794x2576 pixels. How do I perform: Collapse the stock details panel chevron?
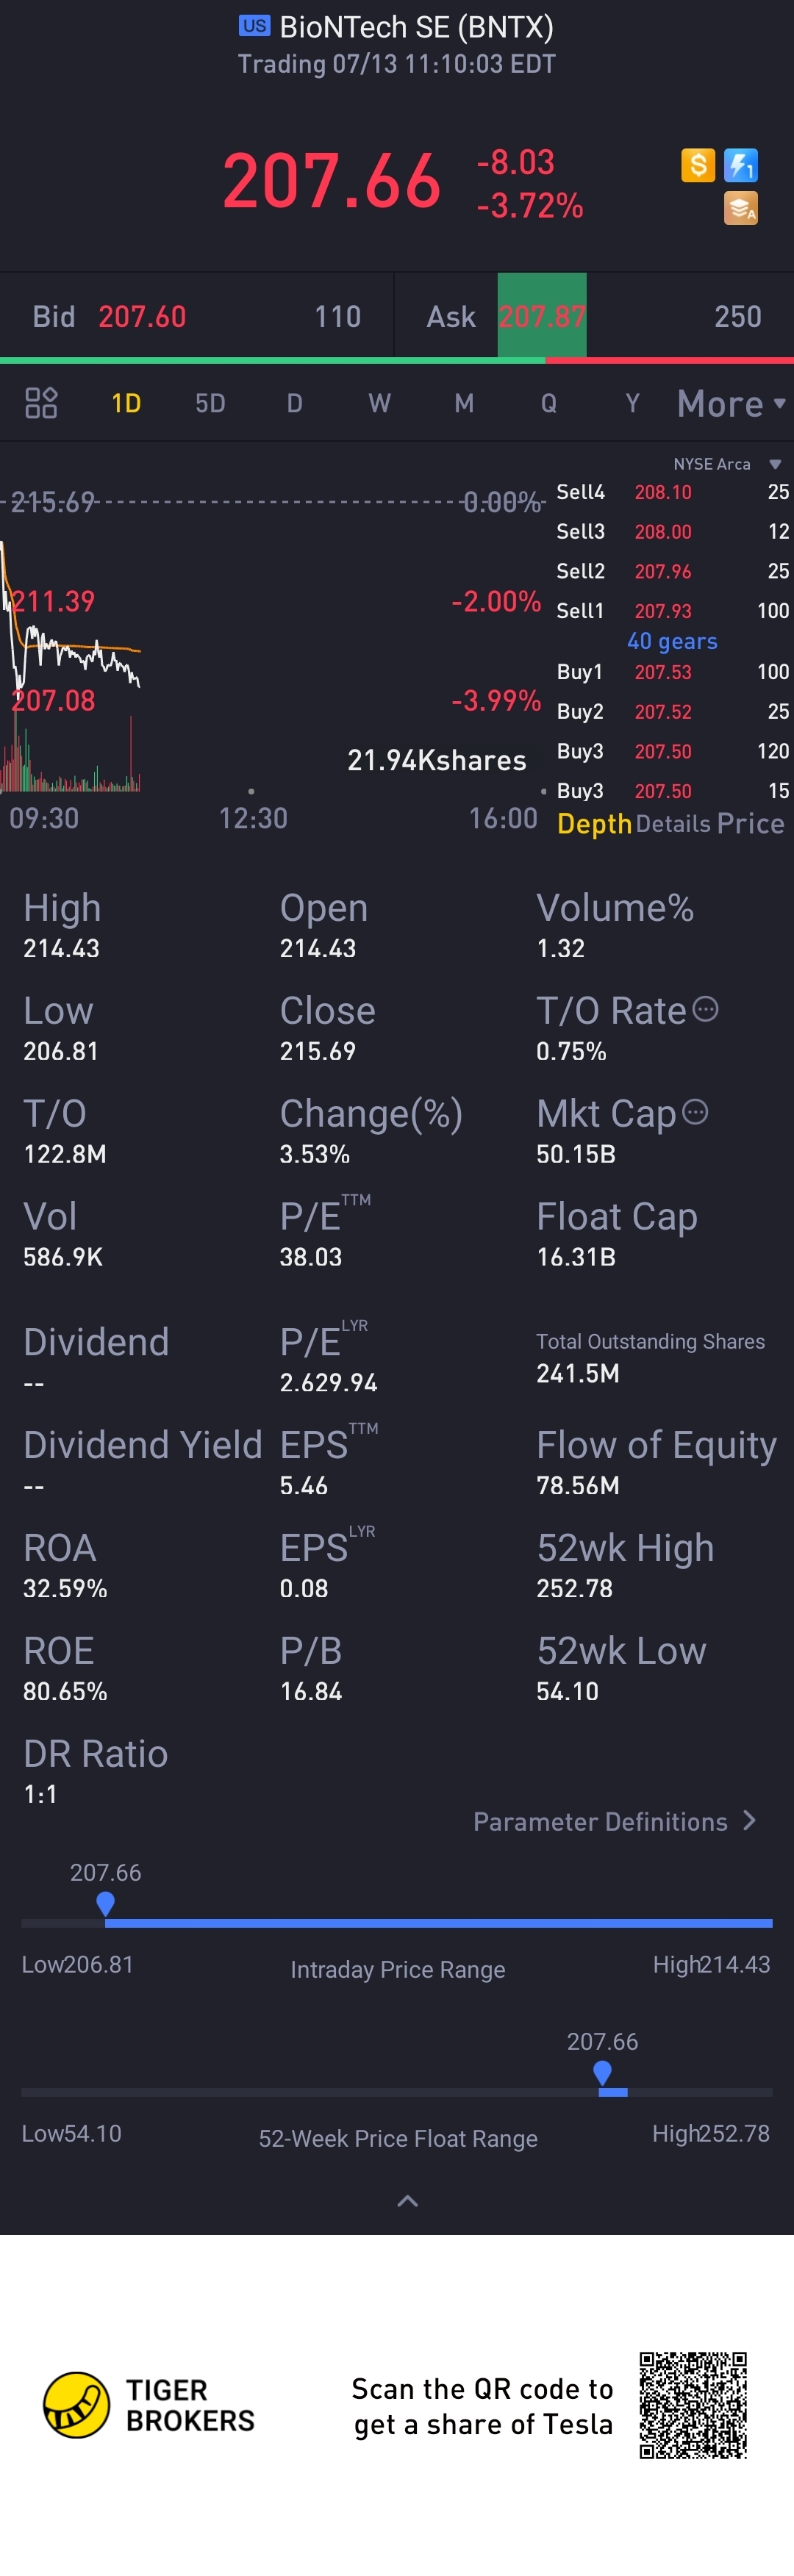point(407,2201)
